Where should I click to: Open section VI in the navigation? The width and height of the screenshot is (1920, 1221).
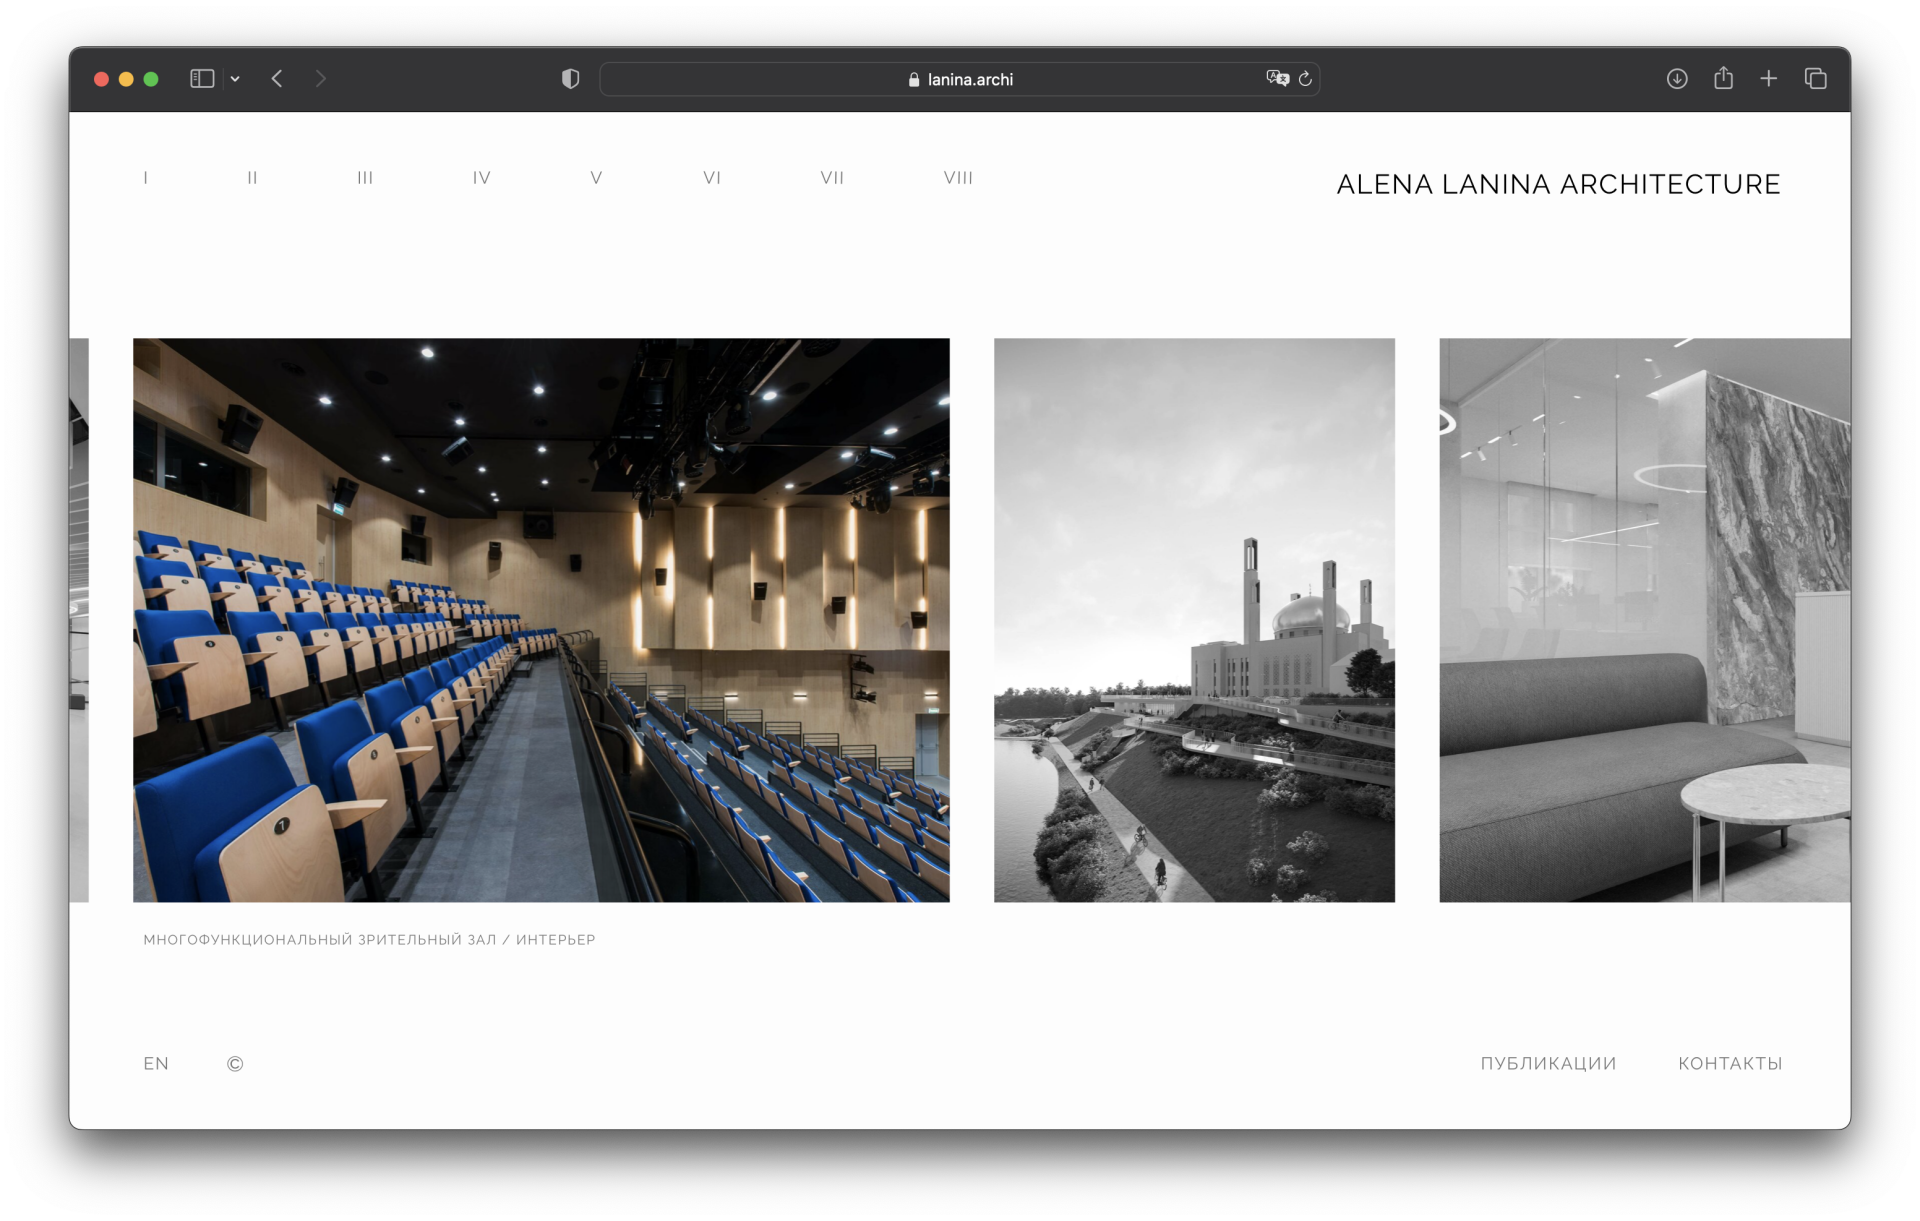(x=712, y=178)
